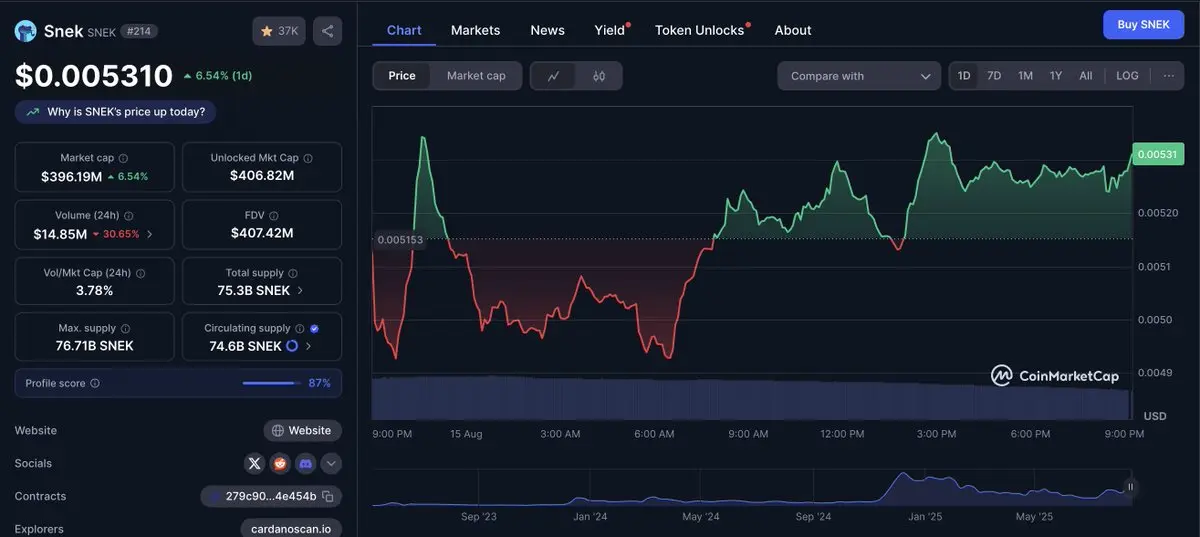Image resolution: width=1200 pixels, height=537 pixels.
Task: Click info icon next to Profile score
Action: coord(95,383)
